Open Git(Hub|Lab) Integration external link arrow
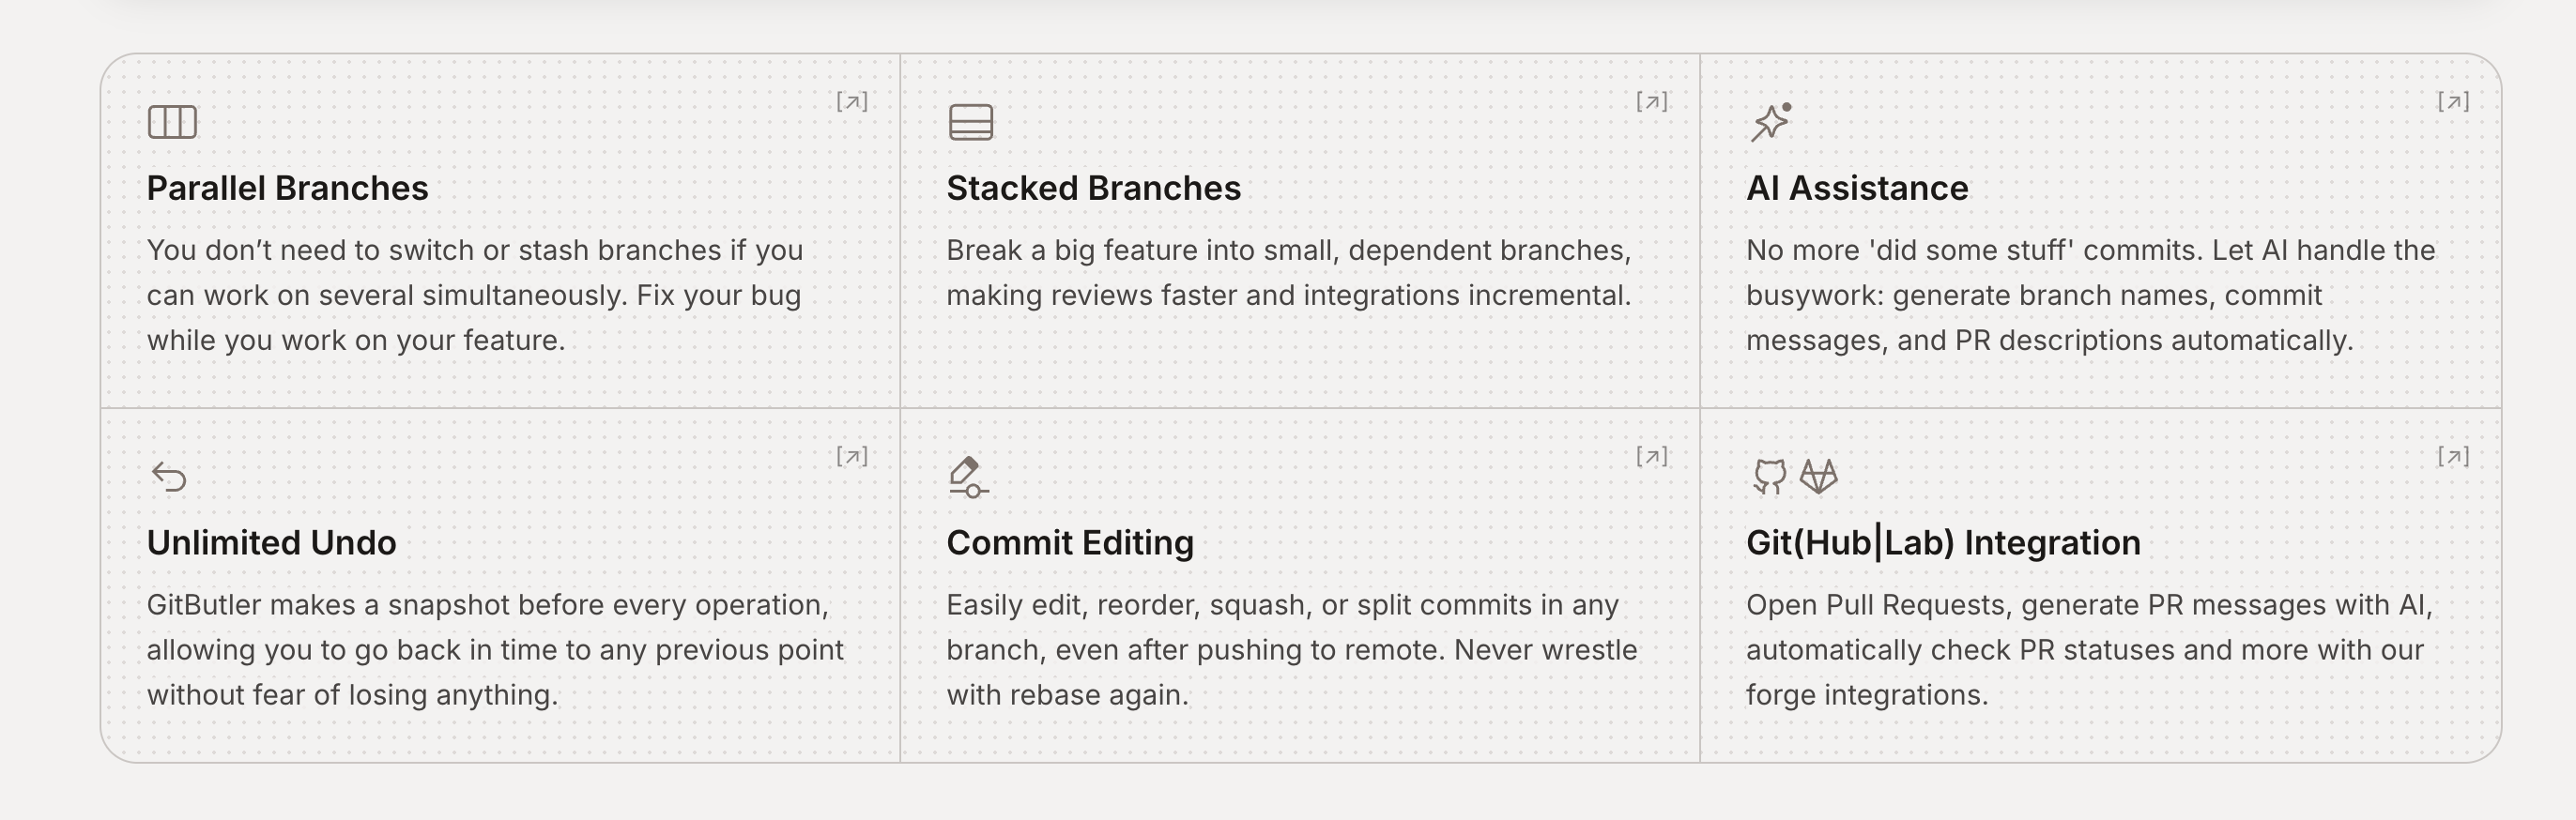This screenshot has height=820, width=2576. [2453, 457]
